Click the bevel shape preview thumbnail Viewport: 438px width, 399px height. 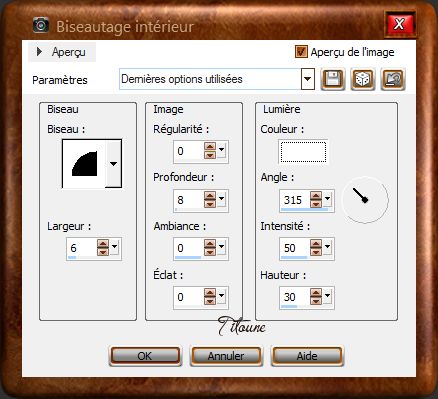point(84,164)
